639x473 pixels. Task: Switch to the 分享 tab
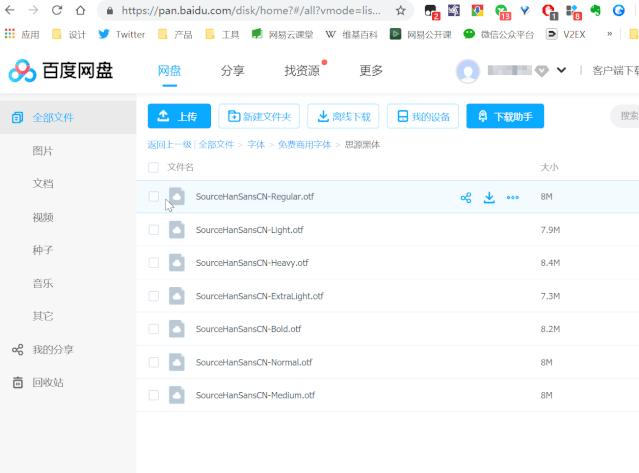pyautogui.click(x=233, y=71)
